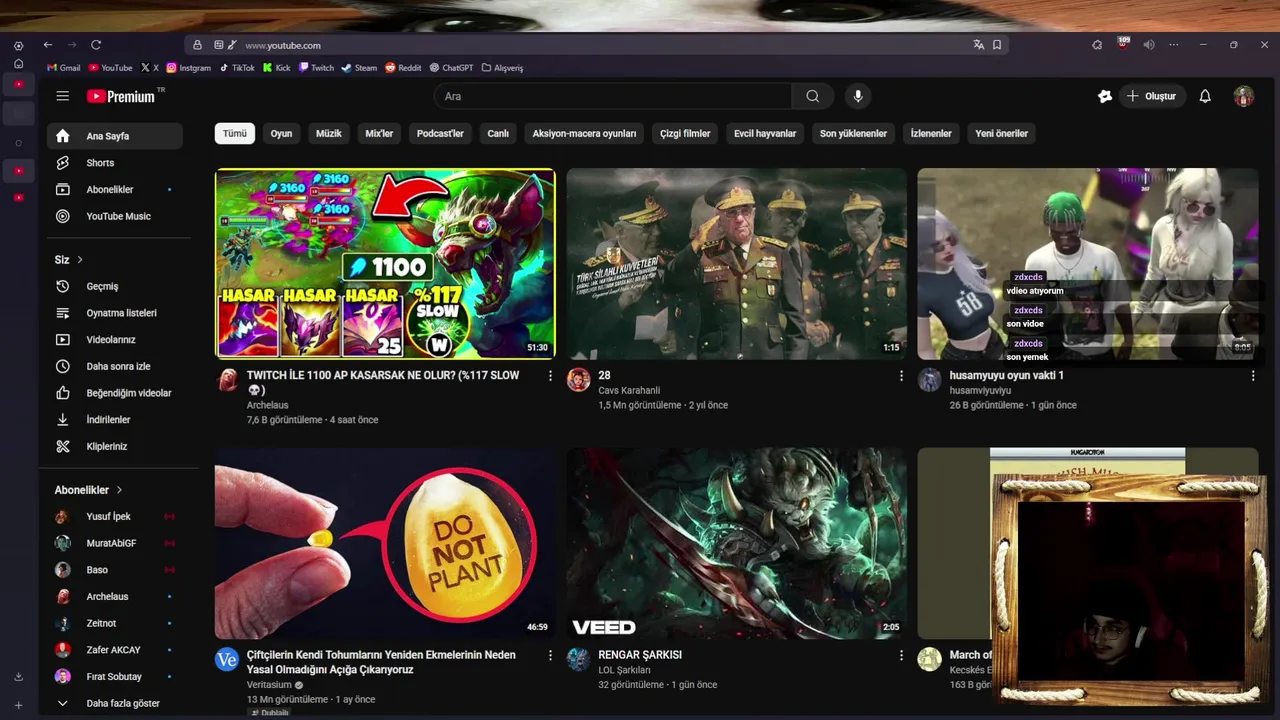Open Daha sonra izle list
1280x720 pixels.
click(115, 366)
